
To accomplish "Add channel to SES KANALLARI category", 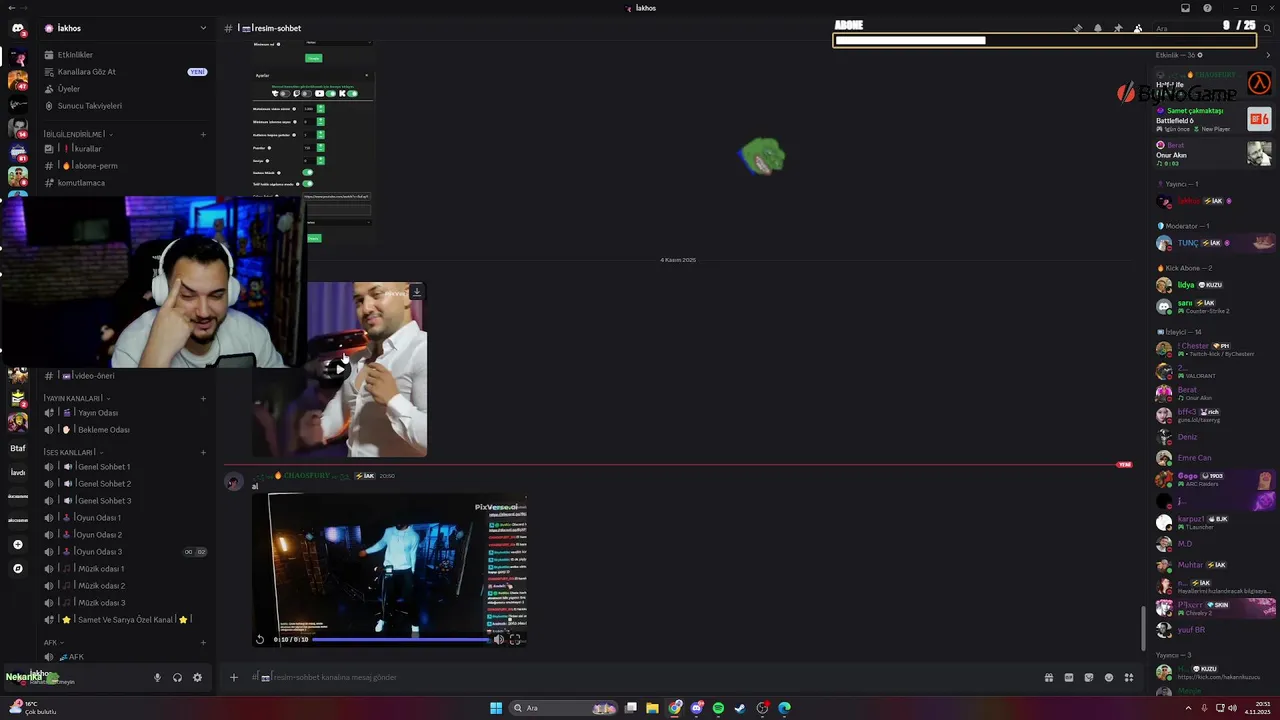I will pos(203,452).
